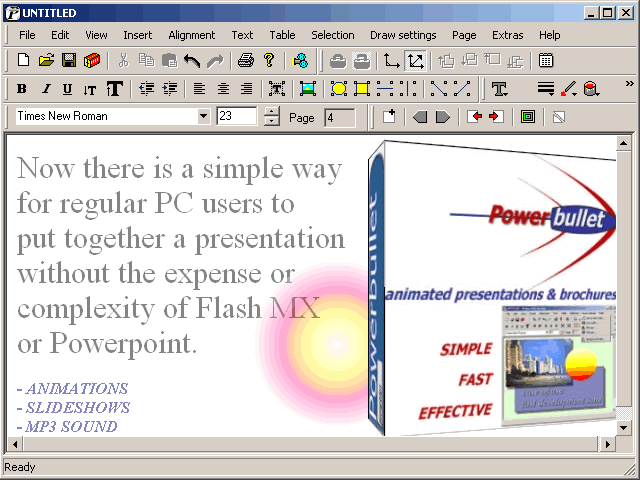Toggle italic formatting
Screen dimensions: 640x480
point(46,89)
